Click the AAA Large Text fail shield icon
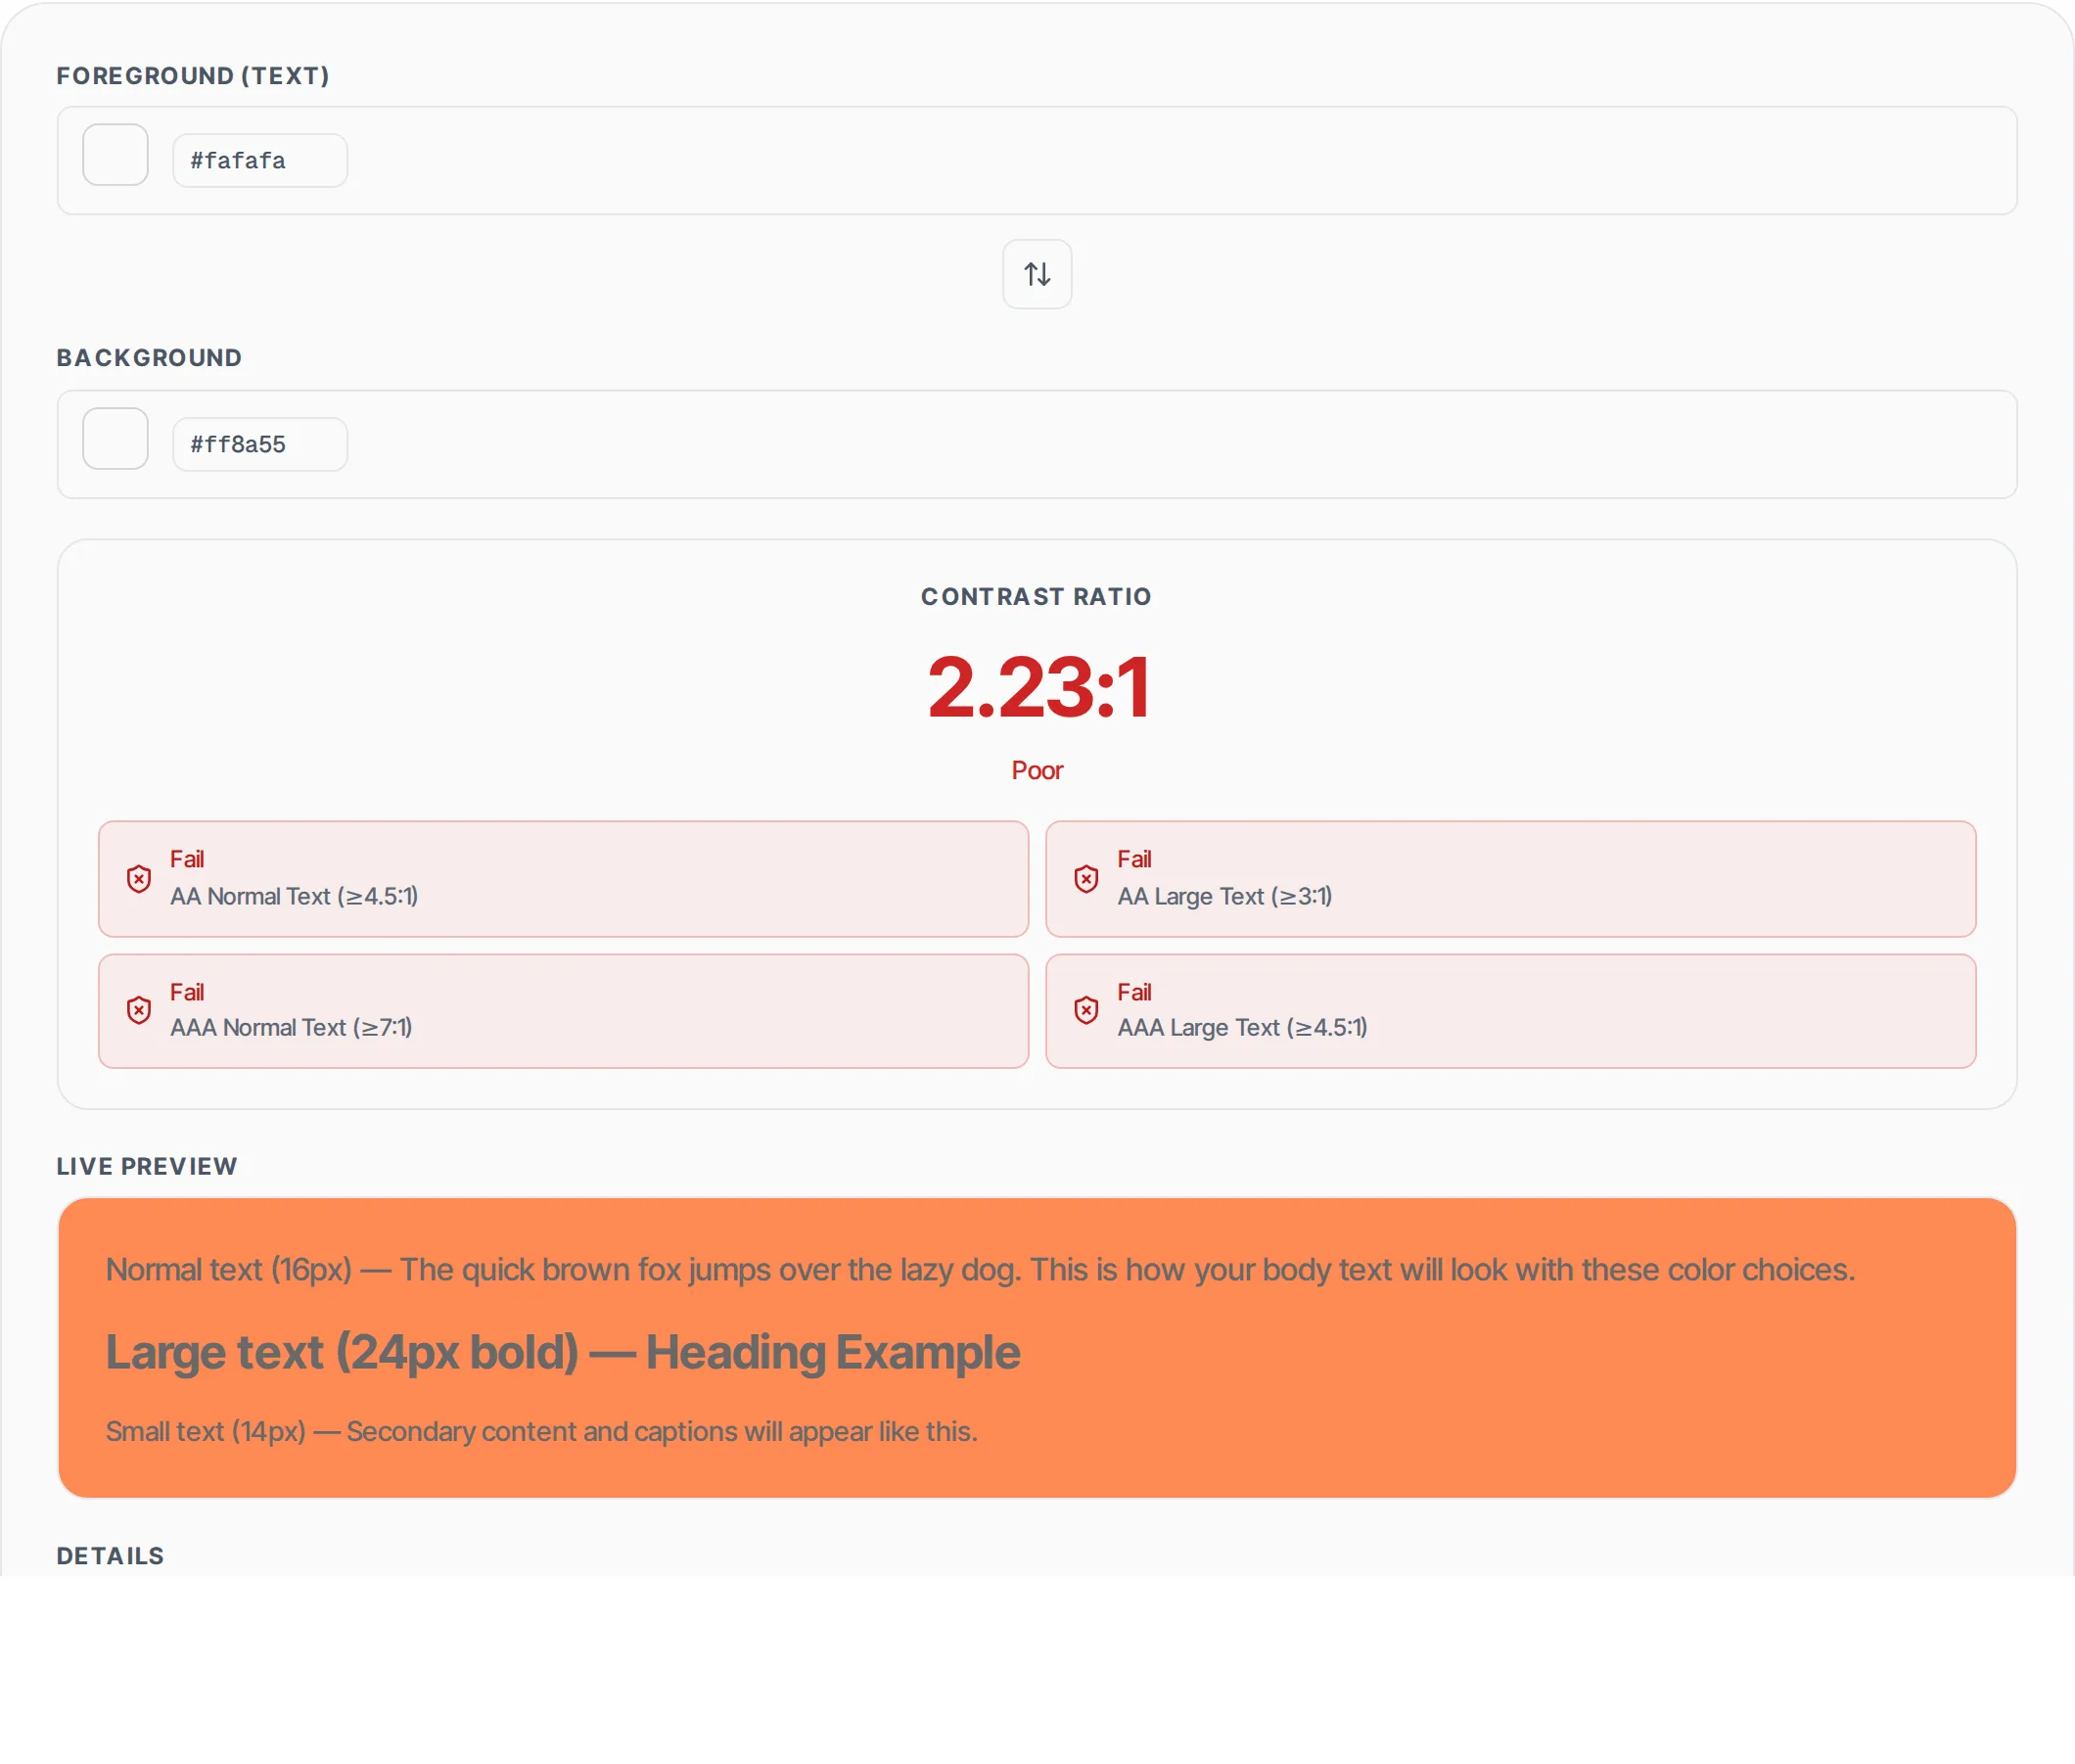 (x=1086, y=1011)
